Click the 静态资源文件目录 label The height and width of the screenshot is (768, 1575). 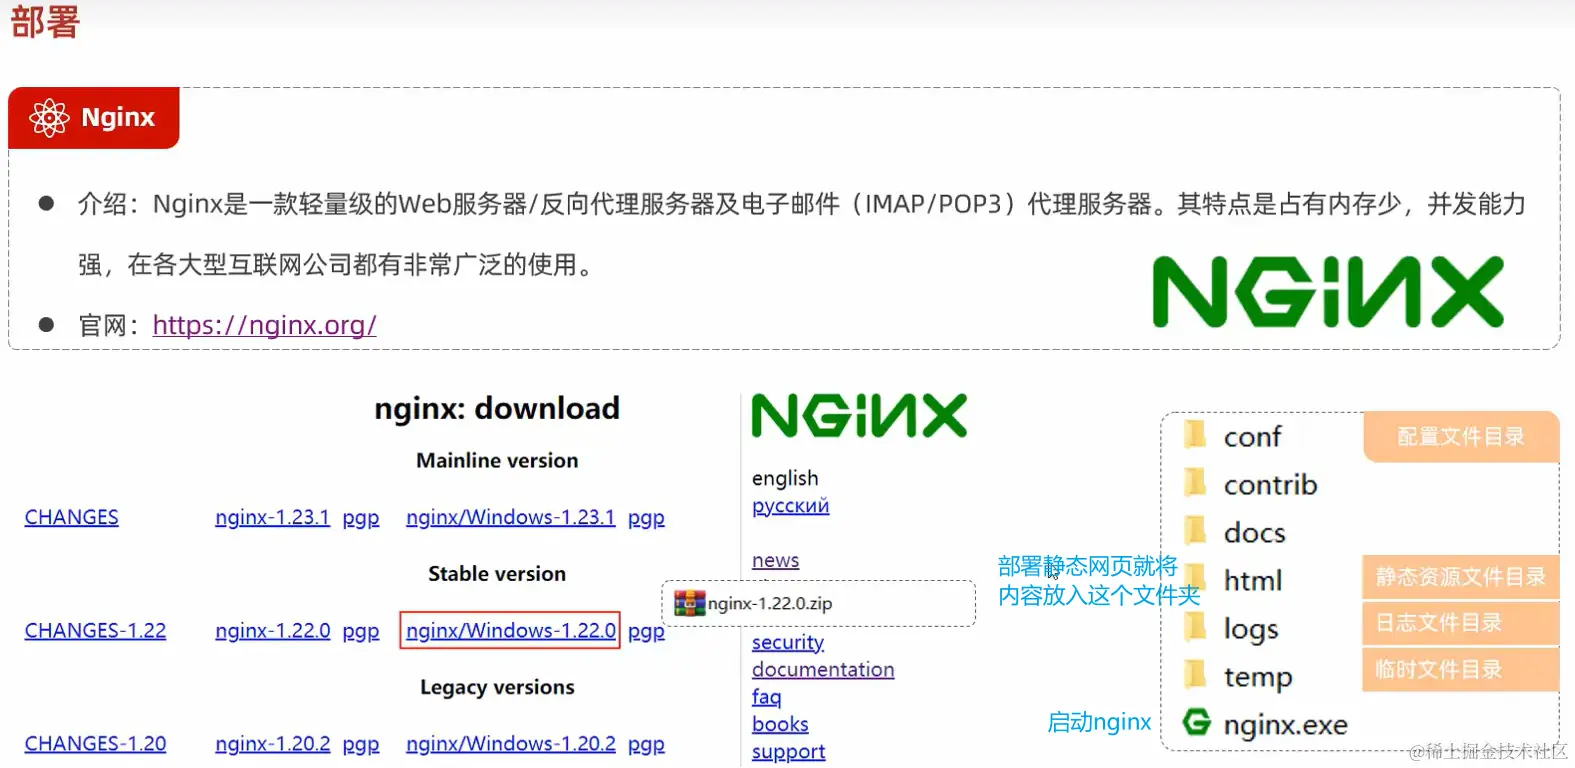tap(1460, 577)
